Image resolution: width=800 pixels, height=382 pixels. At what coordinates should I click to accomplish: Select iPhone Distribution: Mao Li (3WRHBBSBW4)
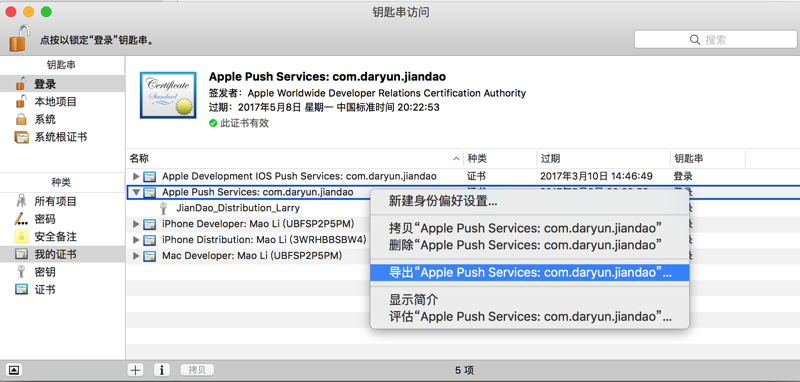pos(264,239)
